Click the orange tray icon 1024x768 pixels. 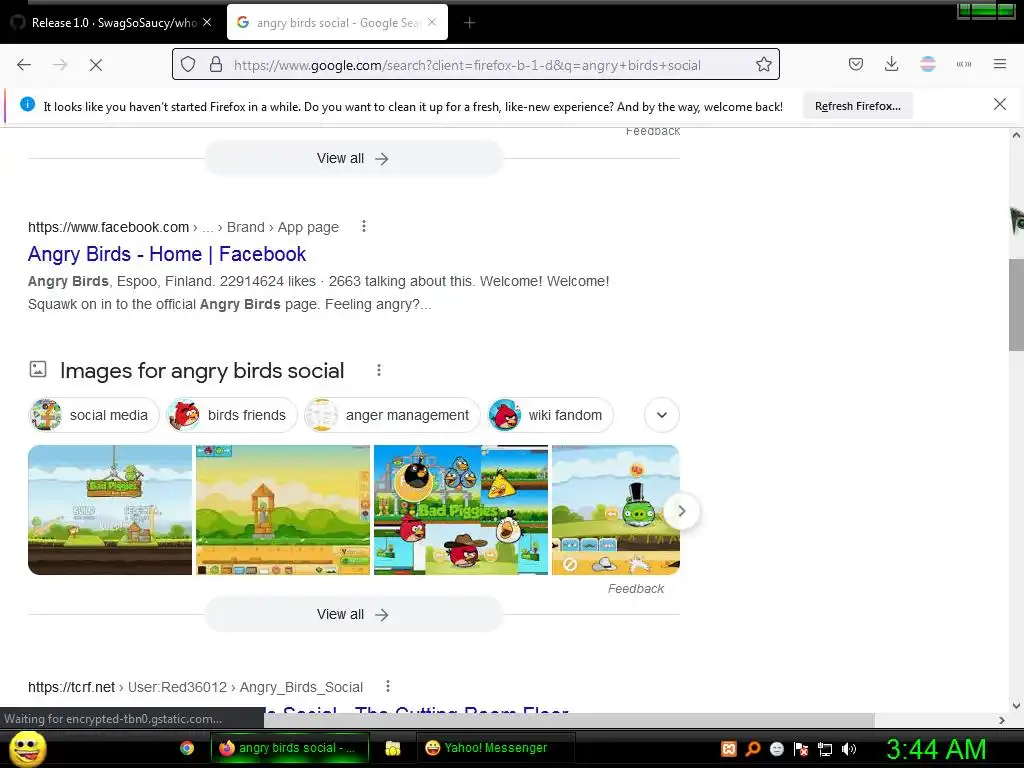point(729,749)
